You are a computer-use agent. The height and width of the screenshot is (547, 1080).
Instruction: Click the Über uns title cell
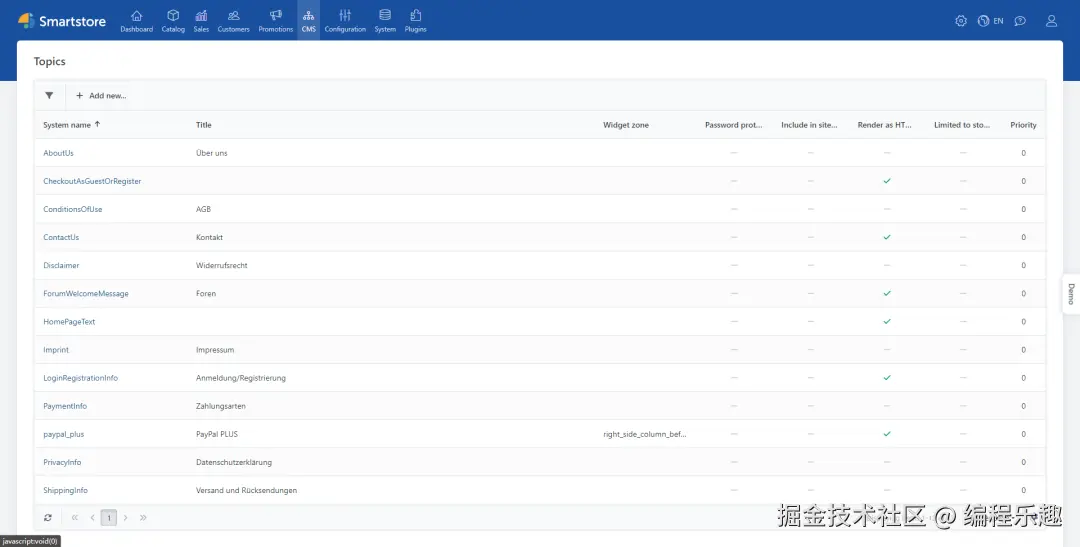click(211, 153)
